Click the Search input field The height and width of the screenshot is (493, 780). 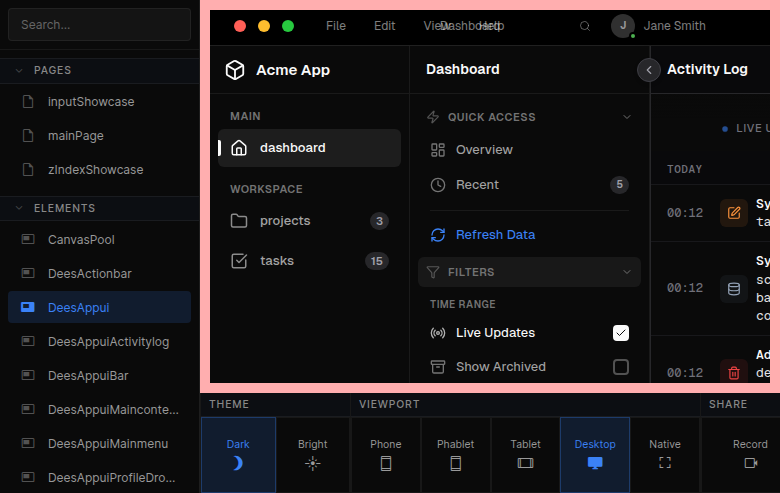(99, 25)
